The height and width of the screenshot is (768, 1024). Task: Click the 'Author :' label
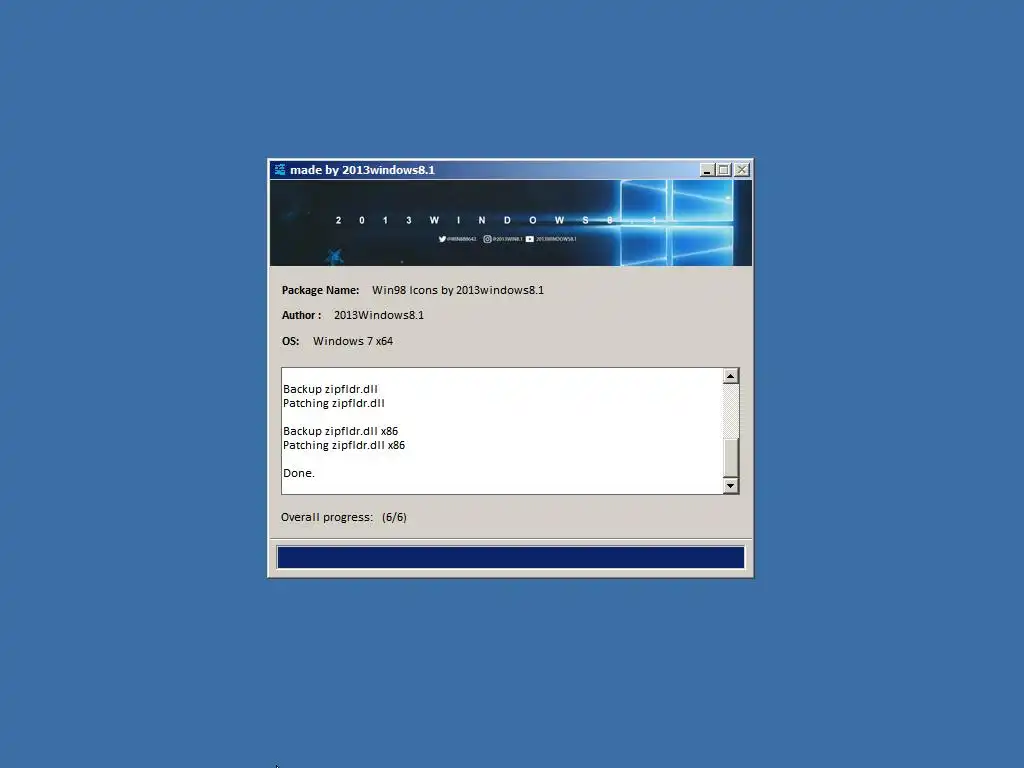click(302, 315)
